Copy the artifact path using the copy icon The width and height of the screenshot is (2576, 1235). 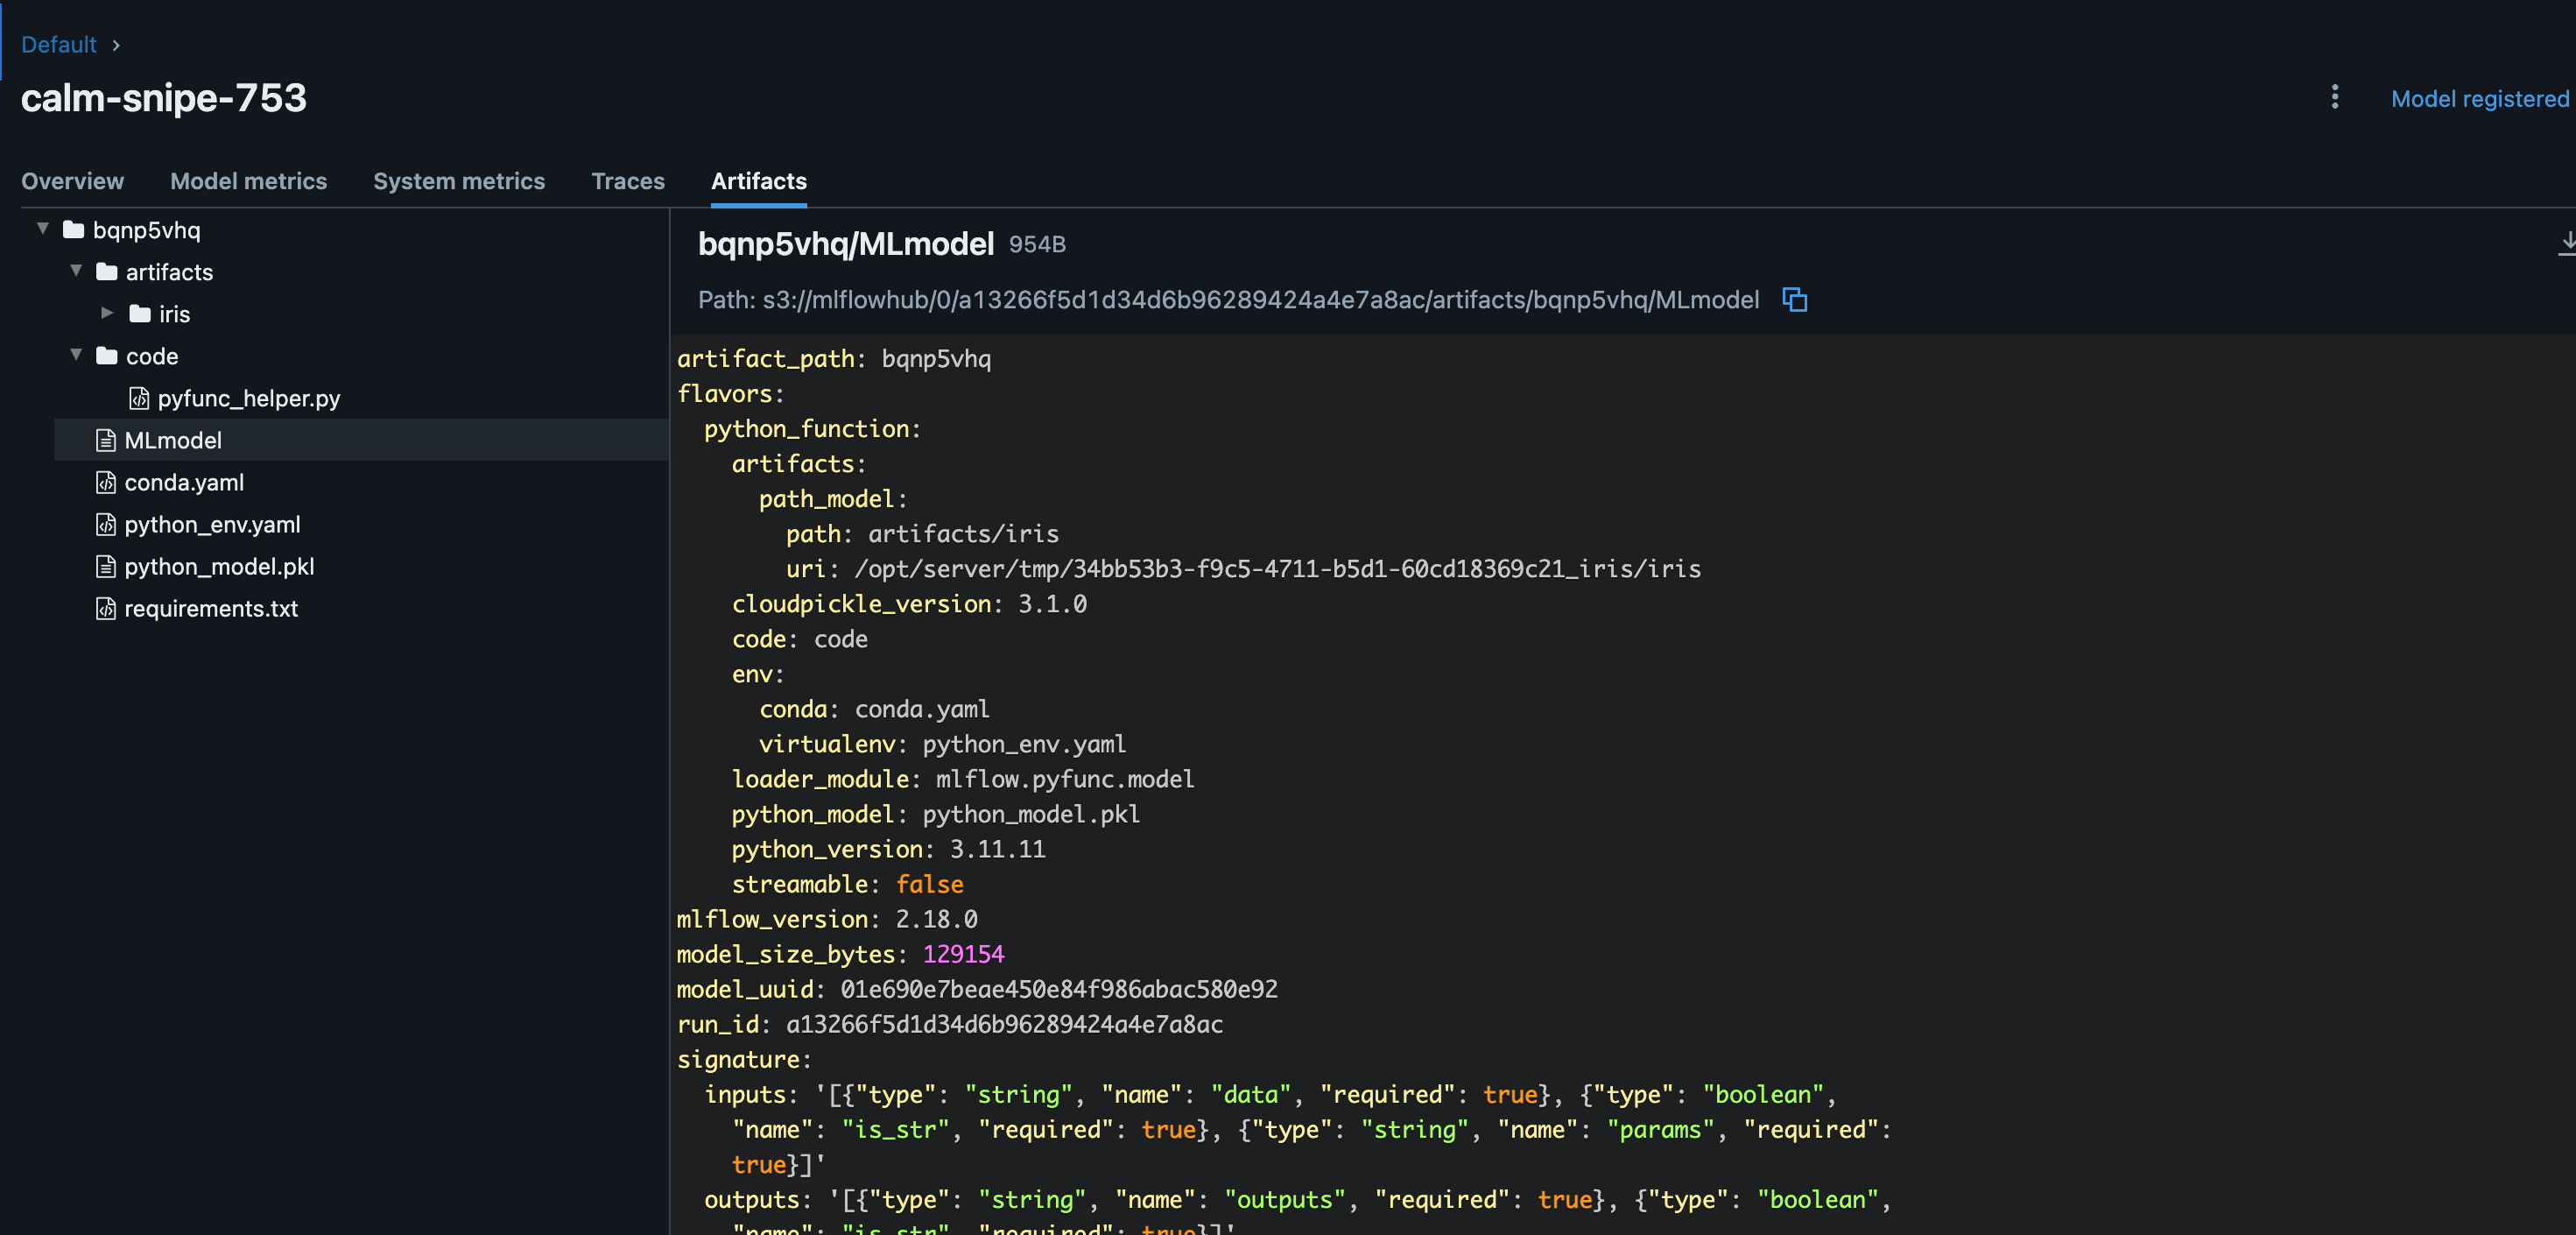(x=1795, y=300)
